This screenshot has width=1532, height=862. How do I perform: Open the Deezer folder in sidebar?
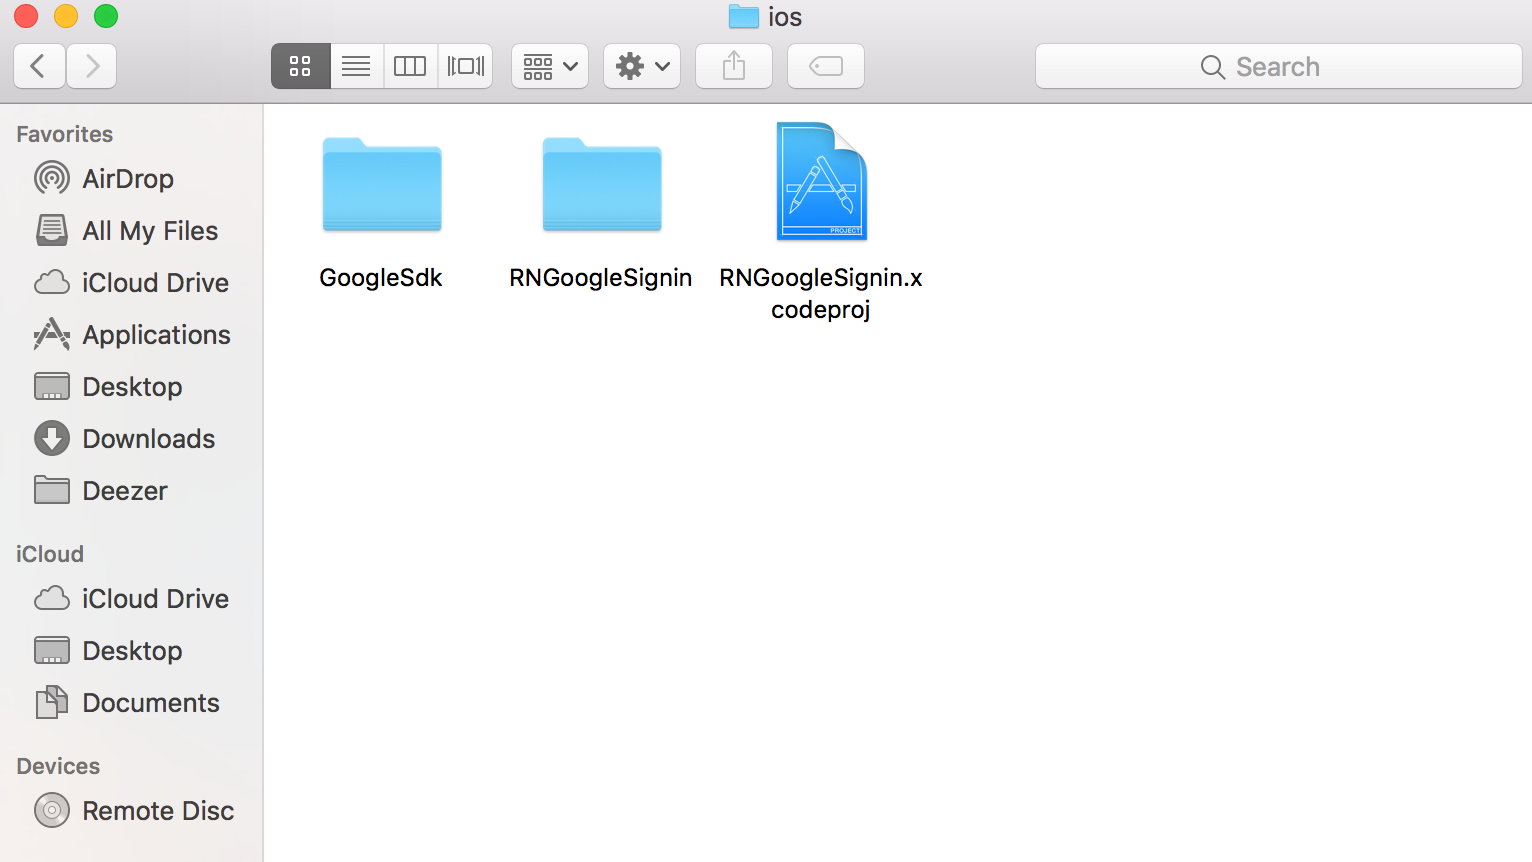pyautogui.click(x=124, y=491)
